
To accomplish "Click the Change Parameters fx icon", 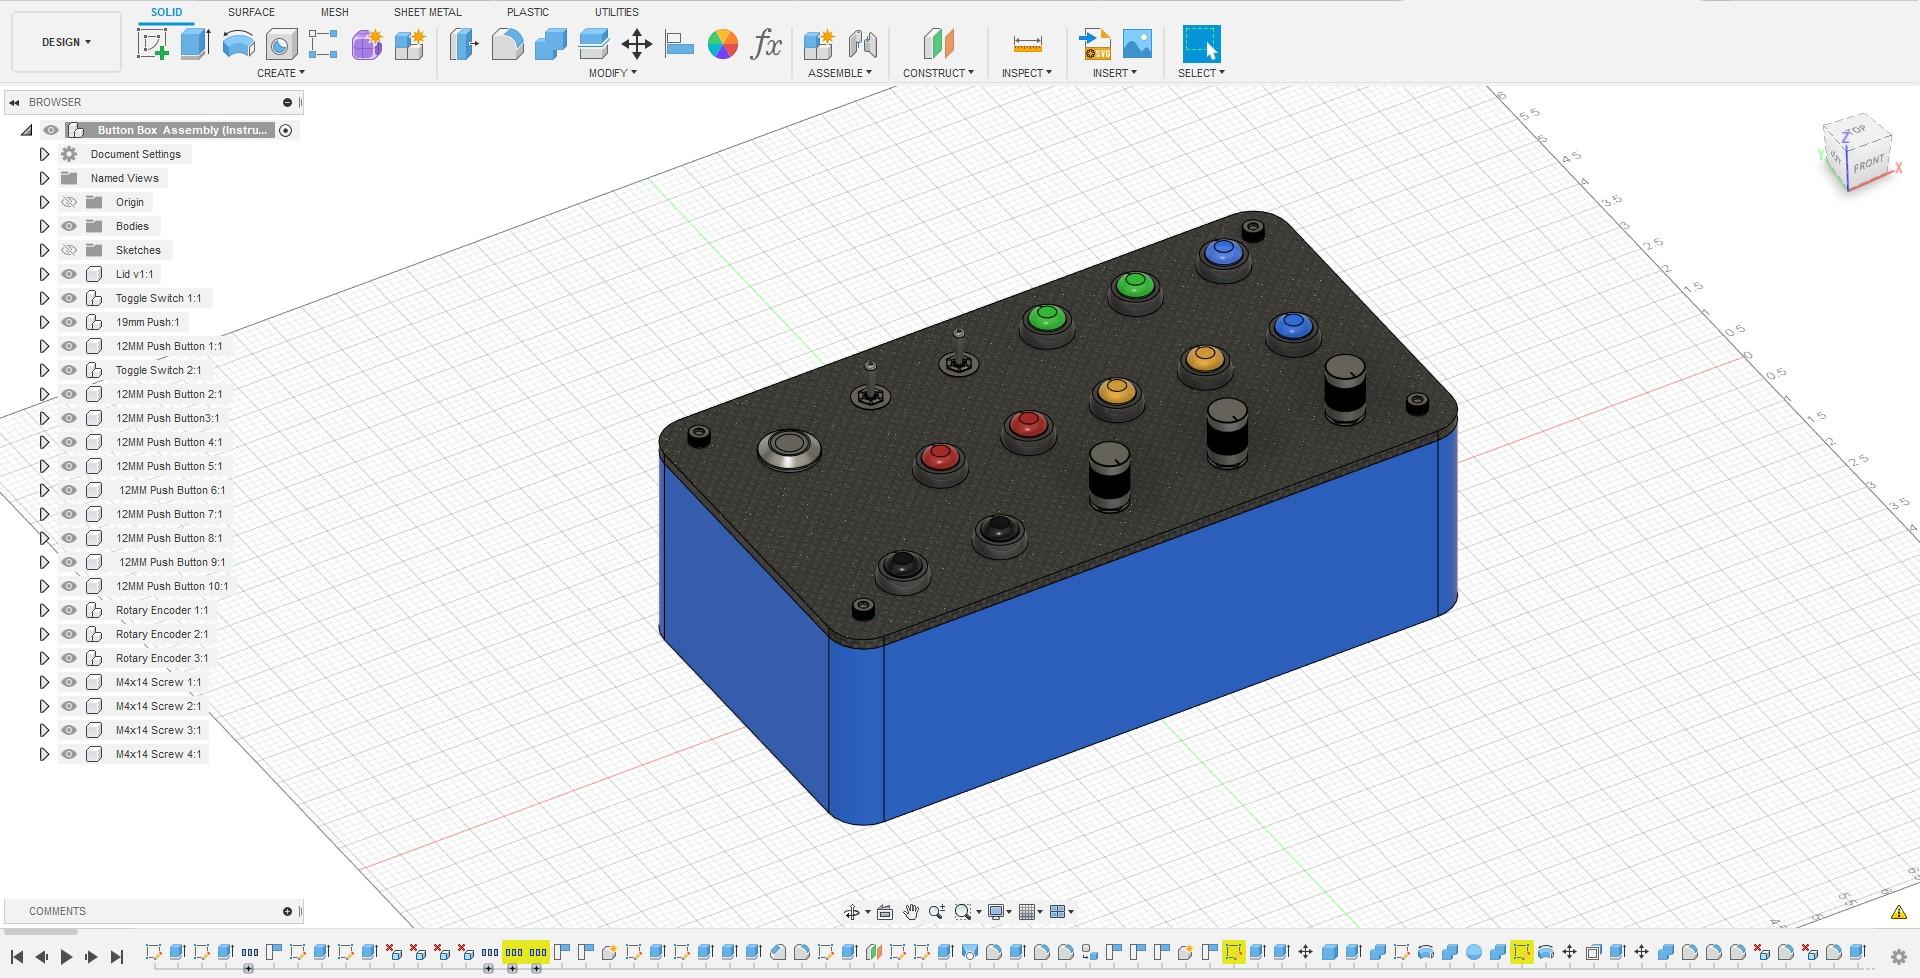I will pyautogui.click(x=766, y=44).
